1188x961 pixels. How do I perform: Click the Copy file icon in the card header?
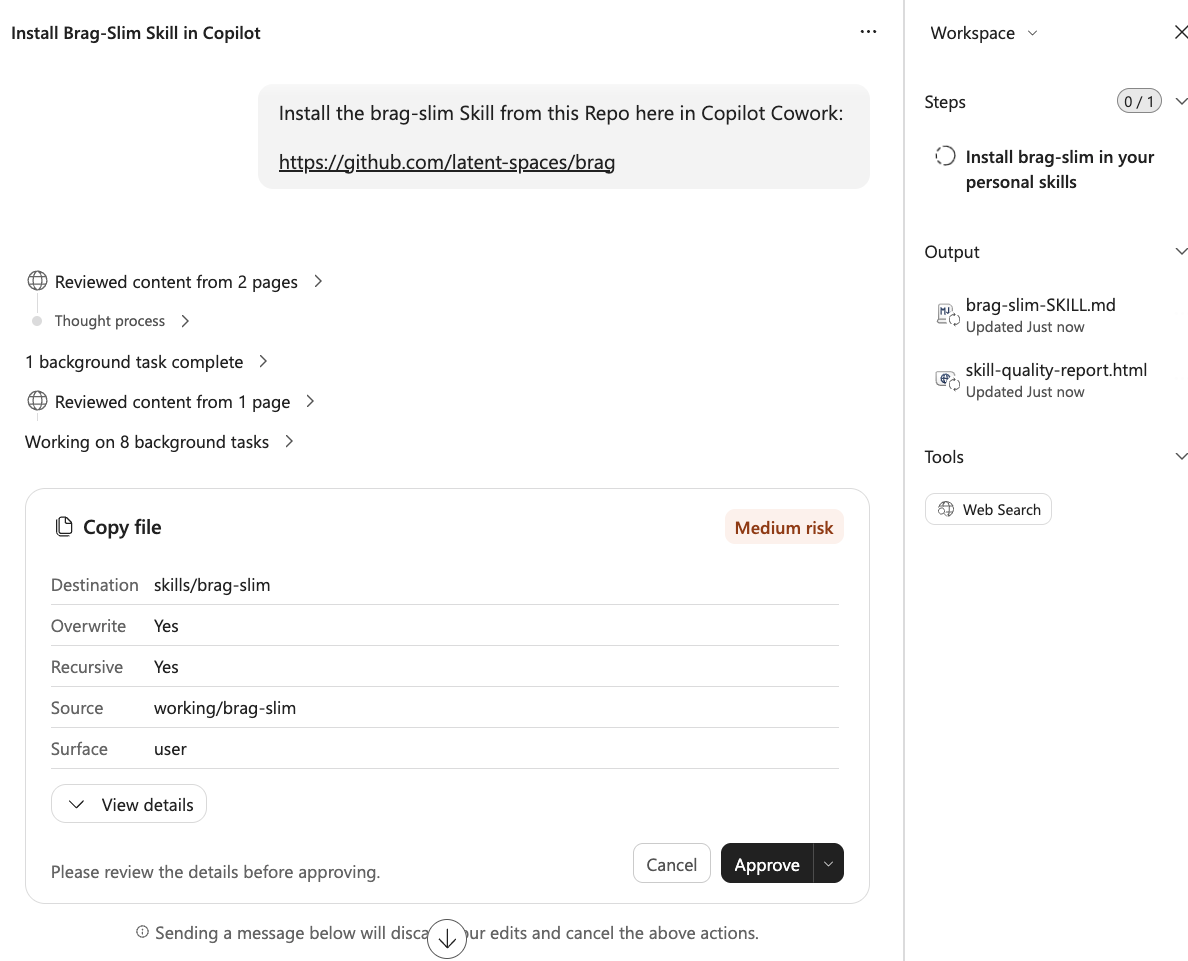(64, 527)
